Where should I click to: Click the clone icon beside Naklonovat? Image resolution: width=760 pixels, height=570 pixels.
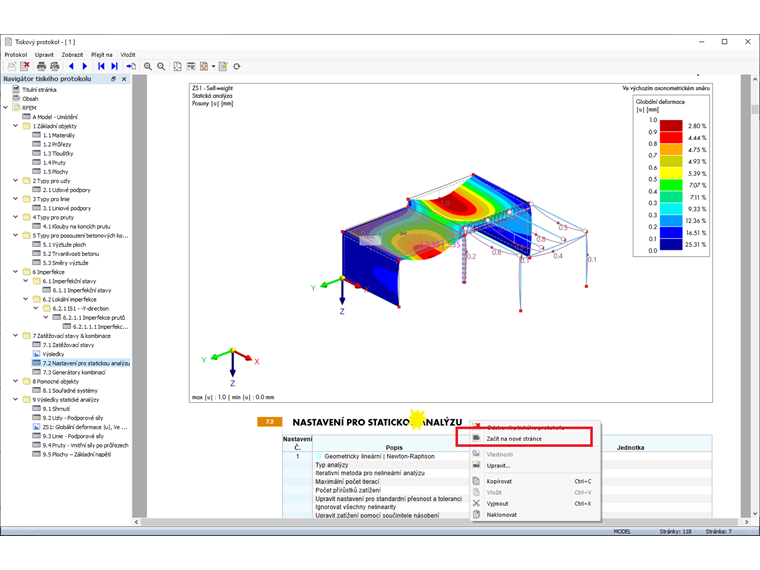coord(476,515)
